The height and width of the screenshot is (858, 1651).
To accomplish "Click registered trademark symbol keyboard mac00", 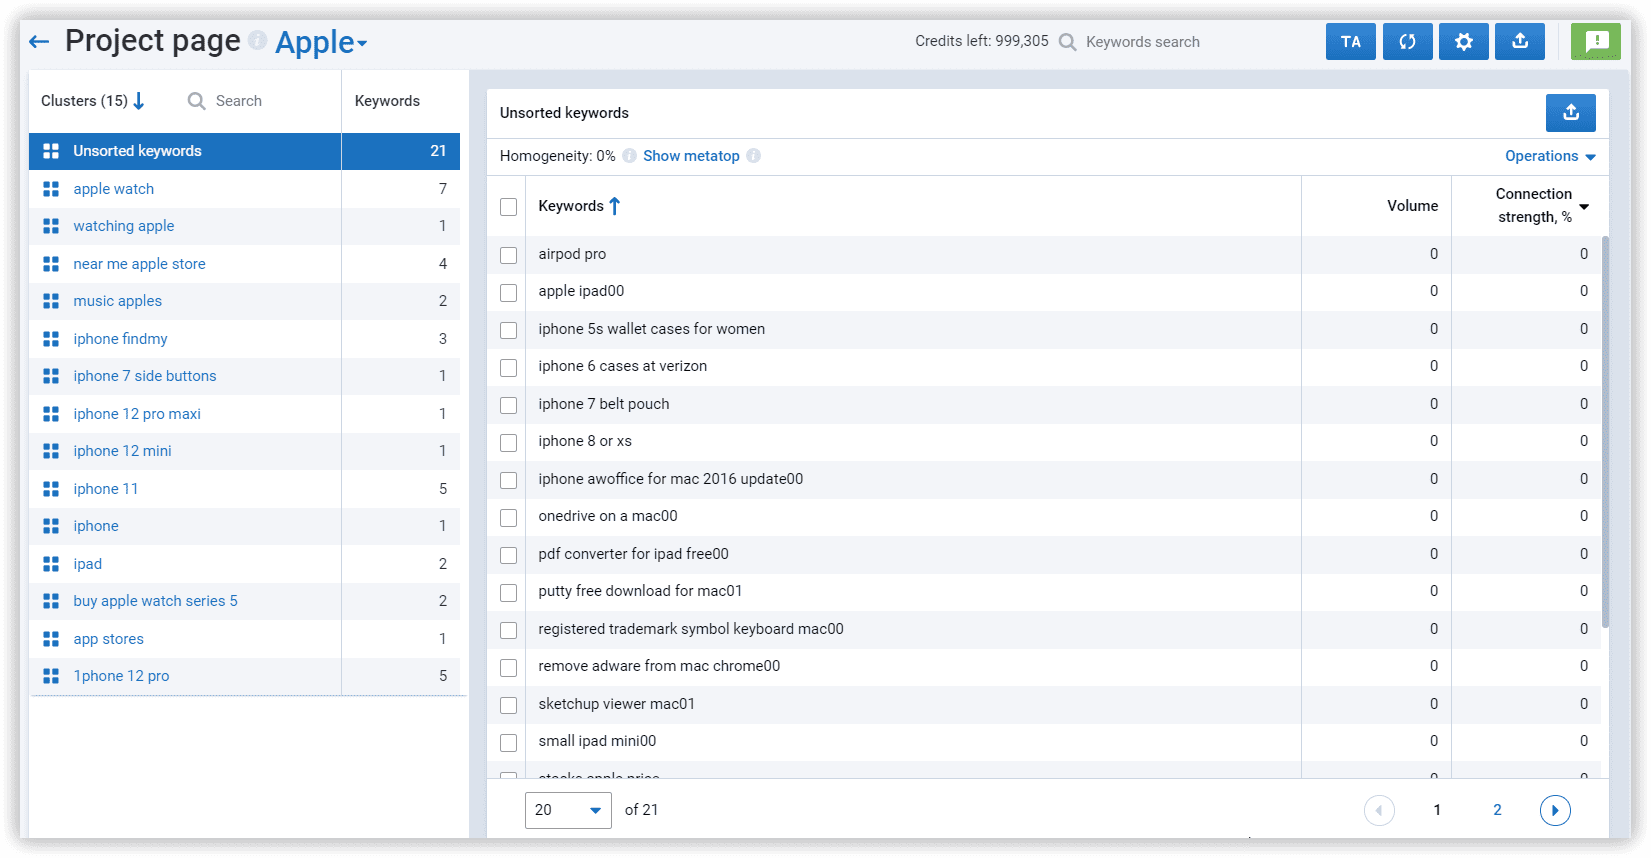I will point(691,629).
